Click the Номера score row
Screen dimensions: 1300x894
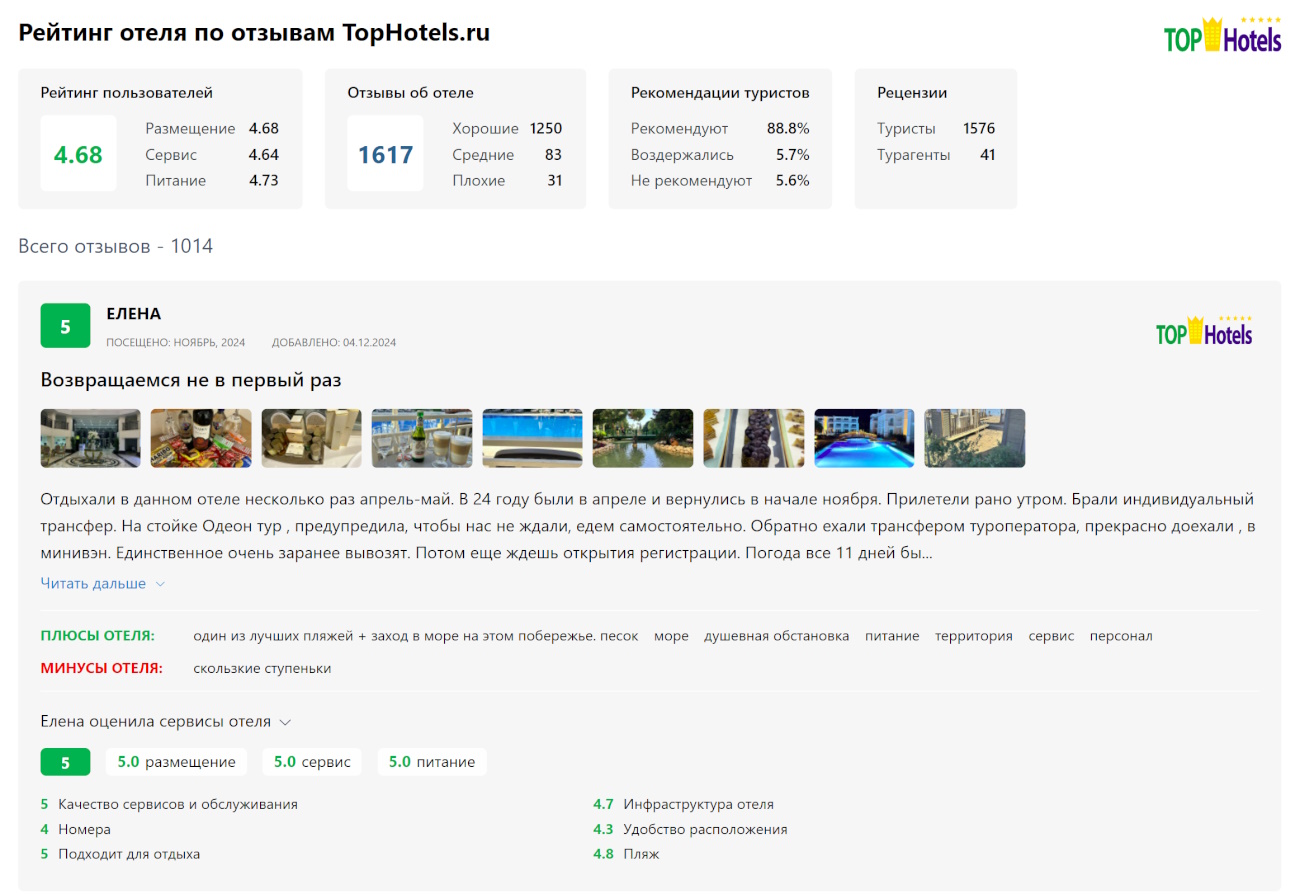pyautogui.click(x=76, y=829)
